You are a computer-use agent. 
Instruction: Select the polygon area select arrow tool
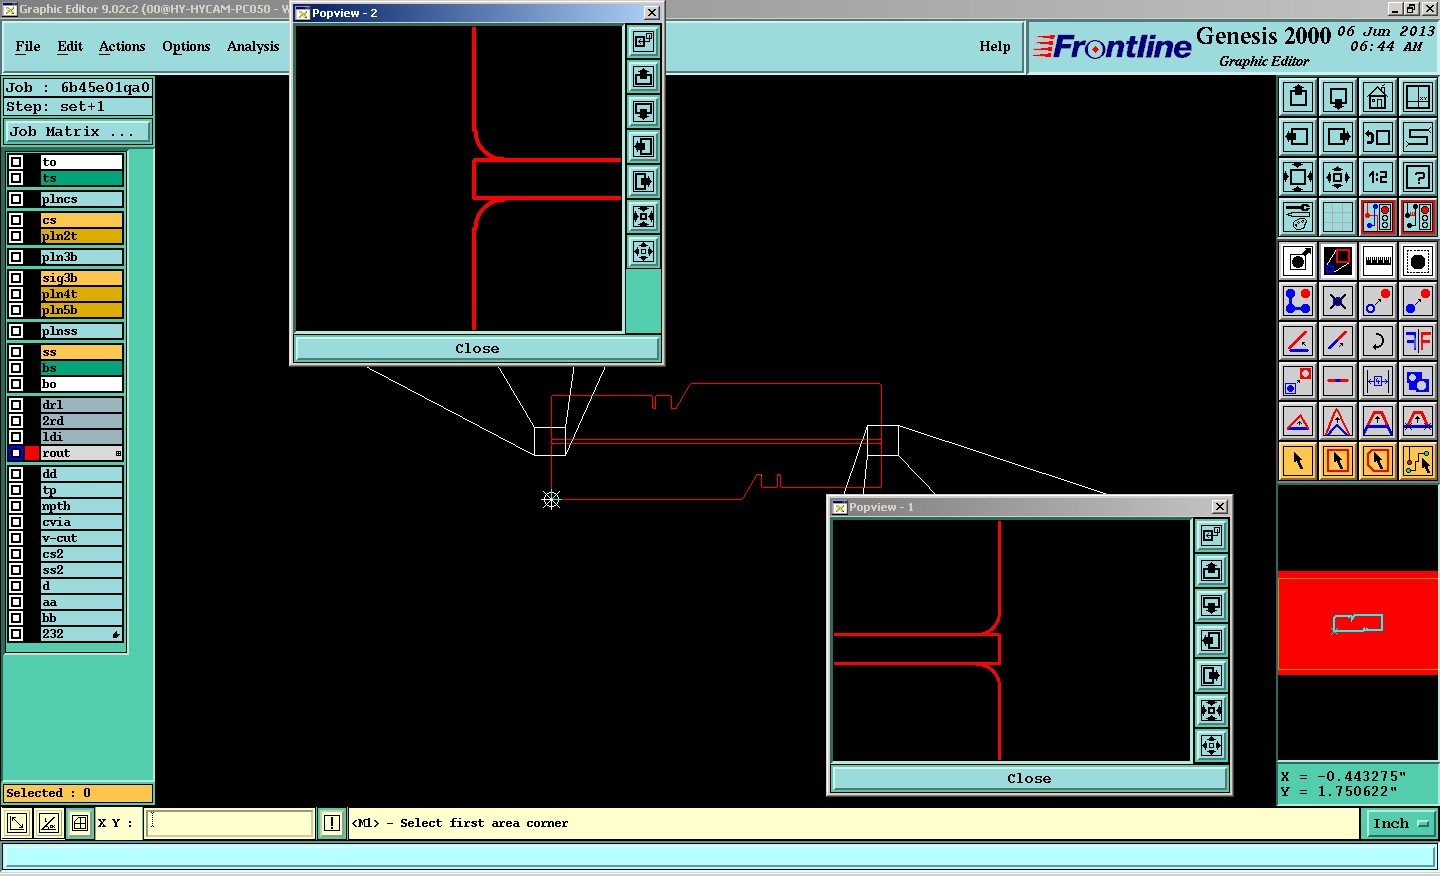tap(1378, 461)
